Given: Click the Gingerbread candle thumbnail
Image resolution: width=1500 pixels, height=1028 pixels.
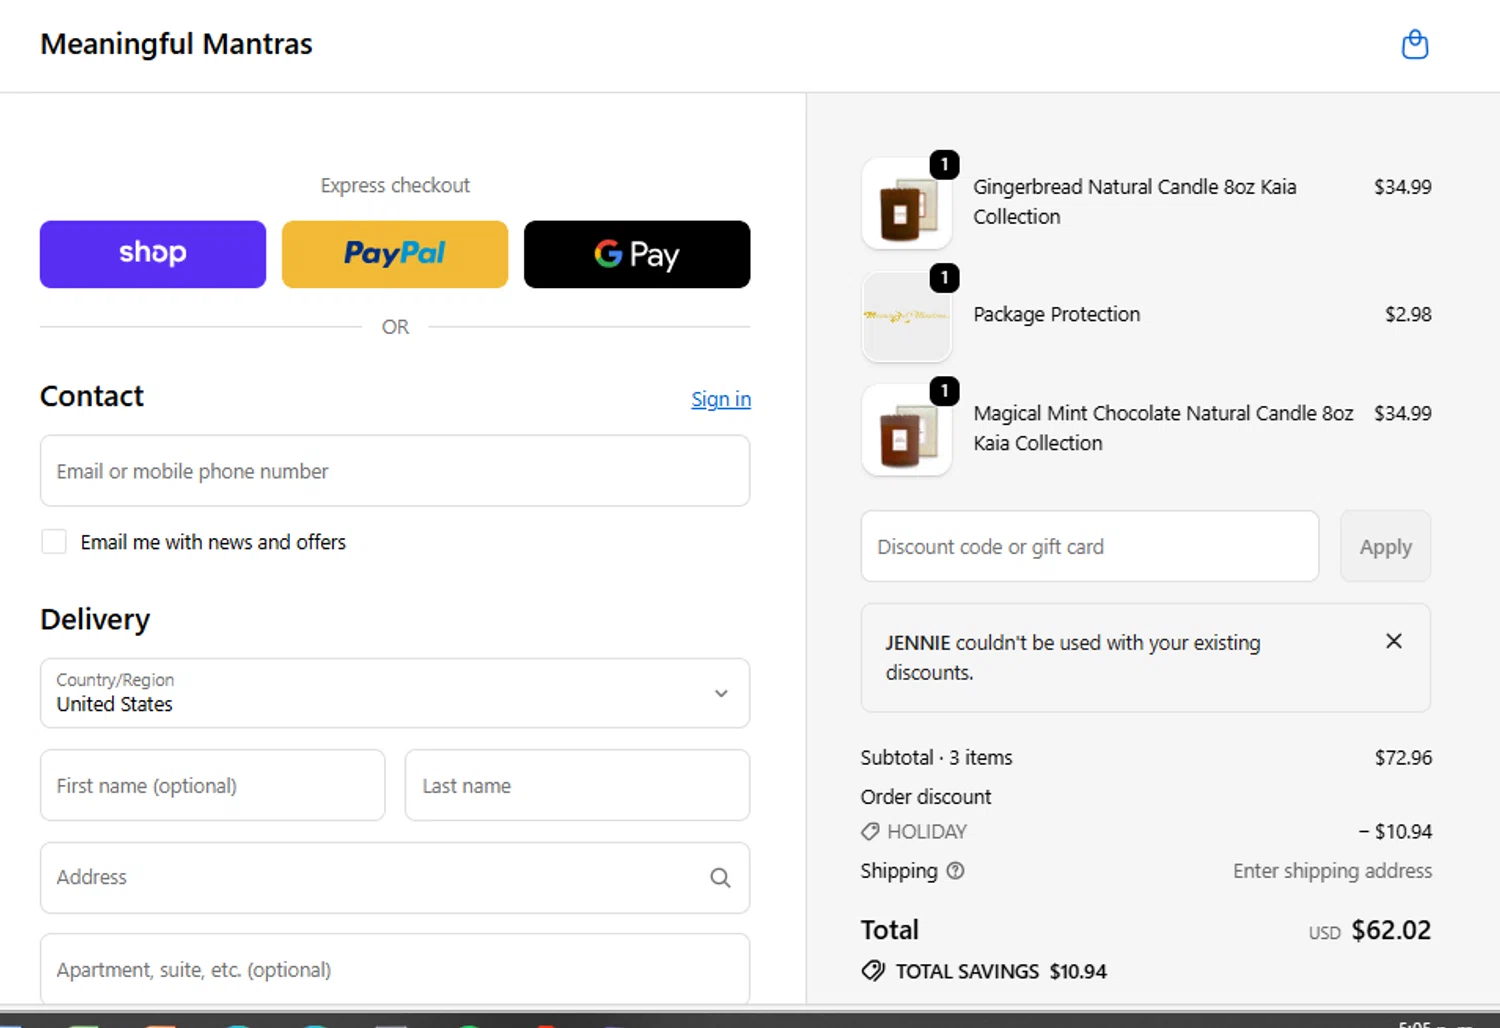Looking at the screenshot, I should click(906, 203).
